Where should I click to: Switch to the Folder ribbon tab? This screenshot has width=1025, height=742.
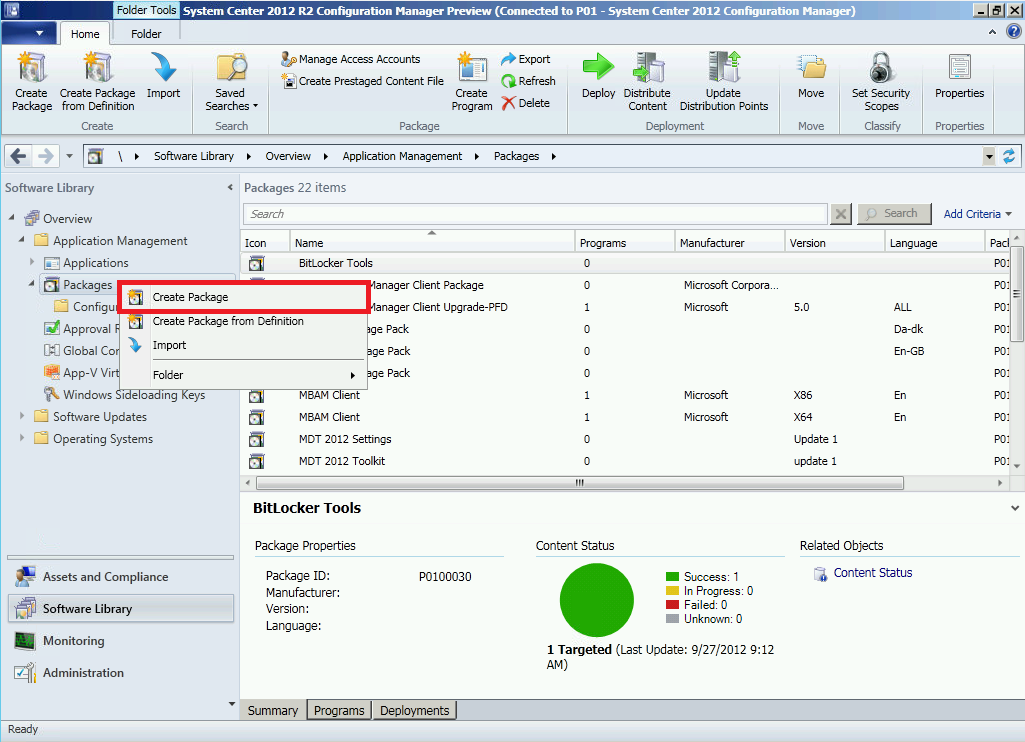(x=146, y=34)
